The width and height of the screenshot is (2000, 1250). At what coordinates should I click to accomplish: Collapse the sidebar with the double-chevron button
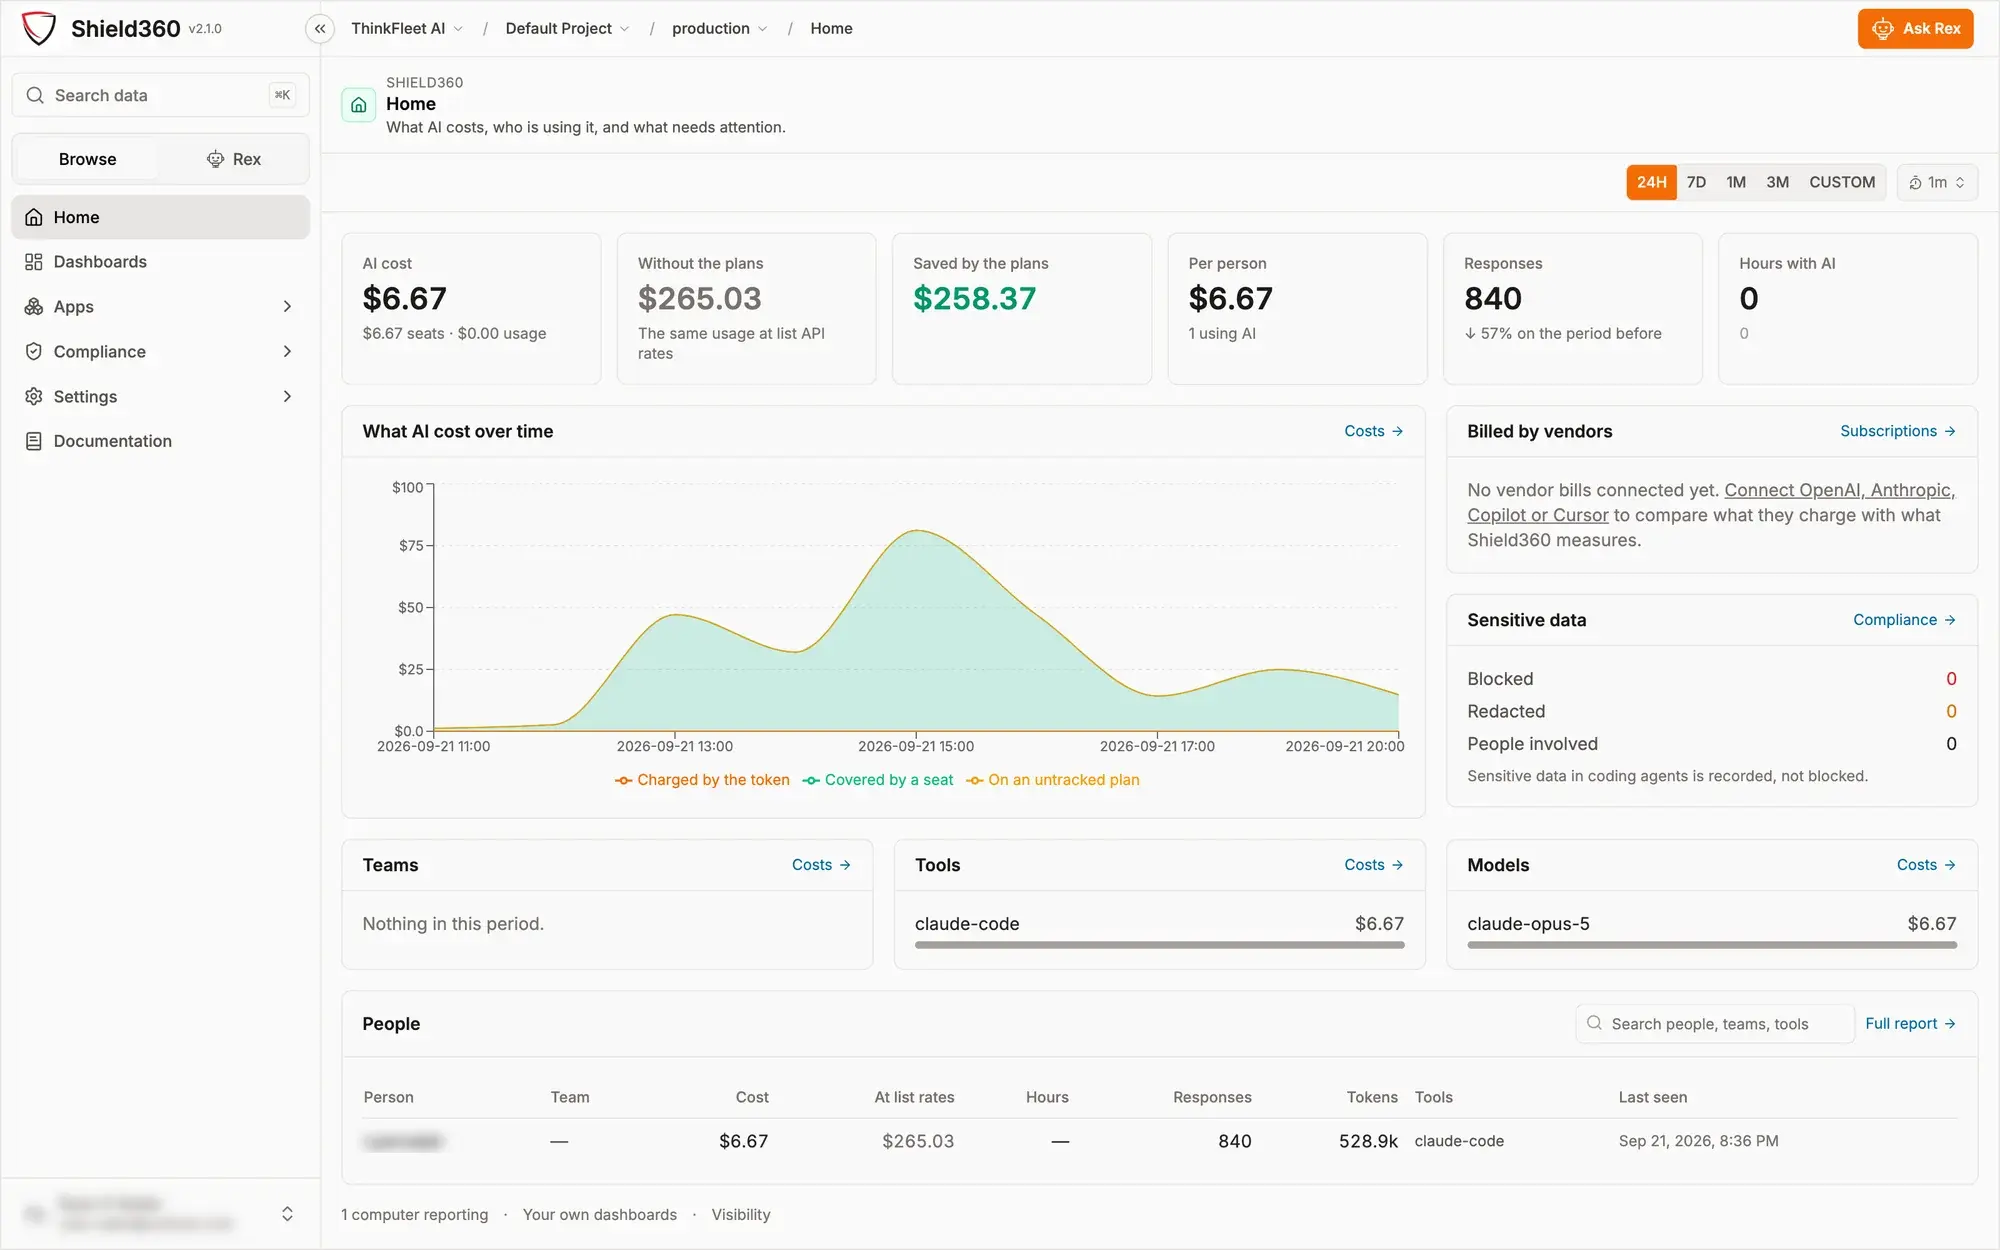point(319,28)
